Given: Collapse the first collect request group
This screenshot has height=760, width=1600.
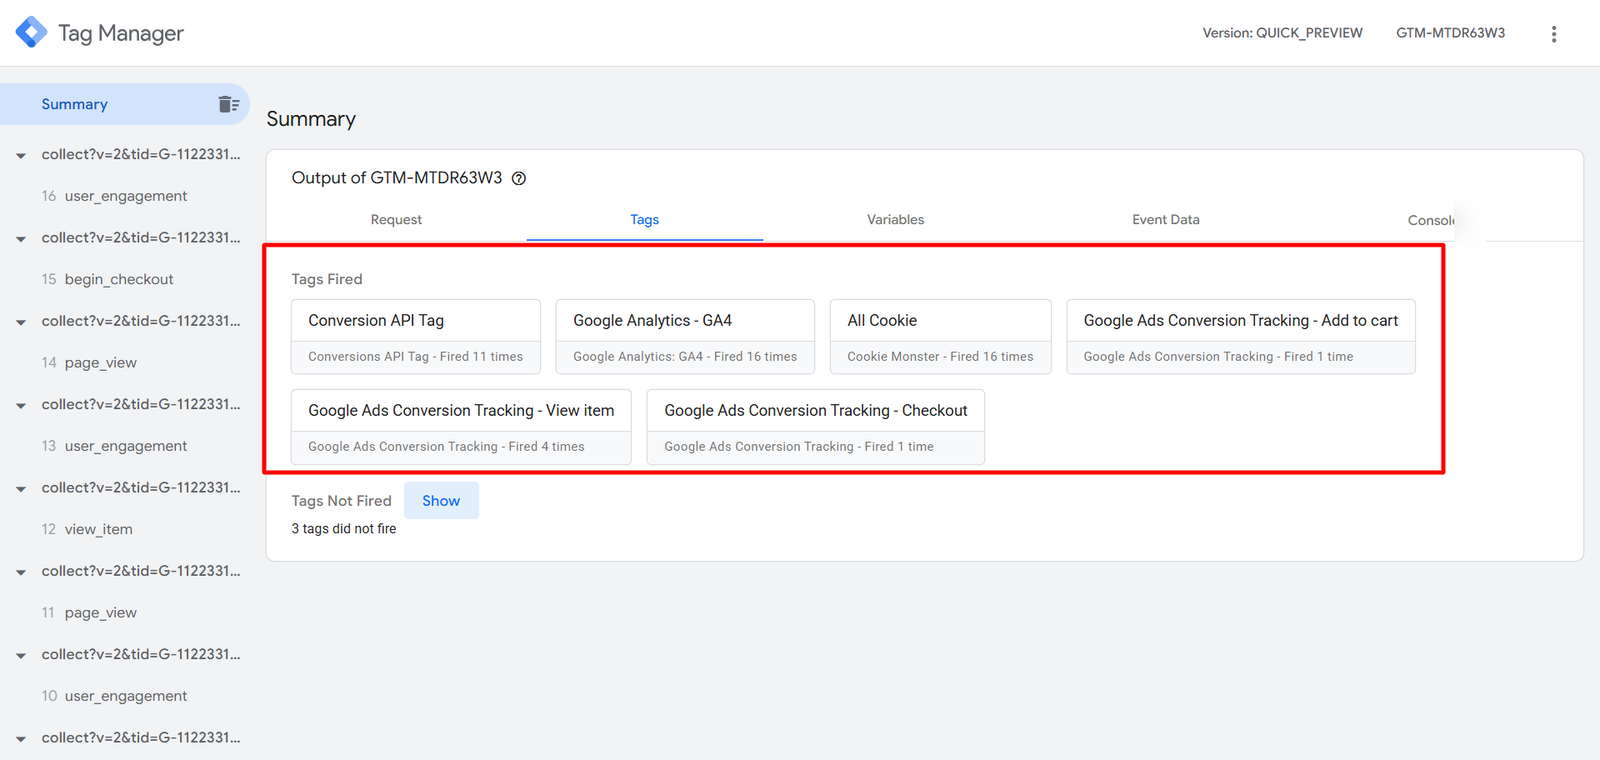Looking at the screenshot, I should [x=21, y=155].
